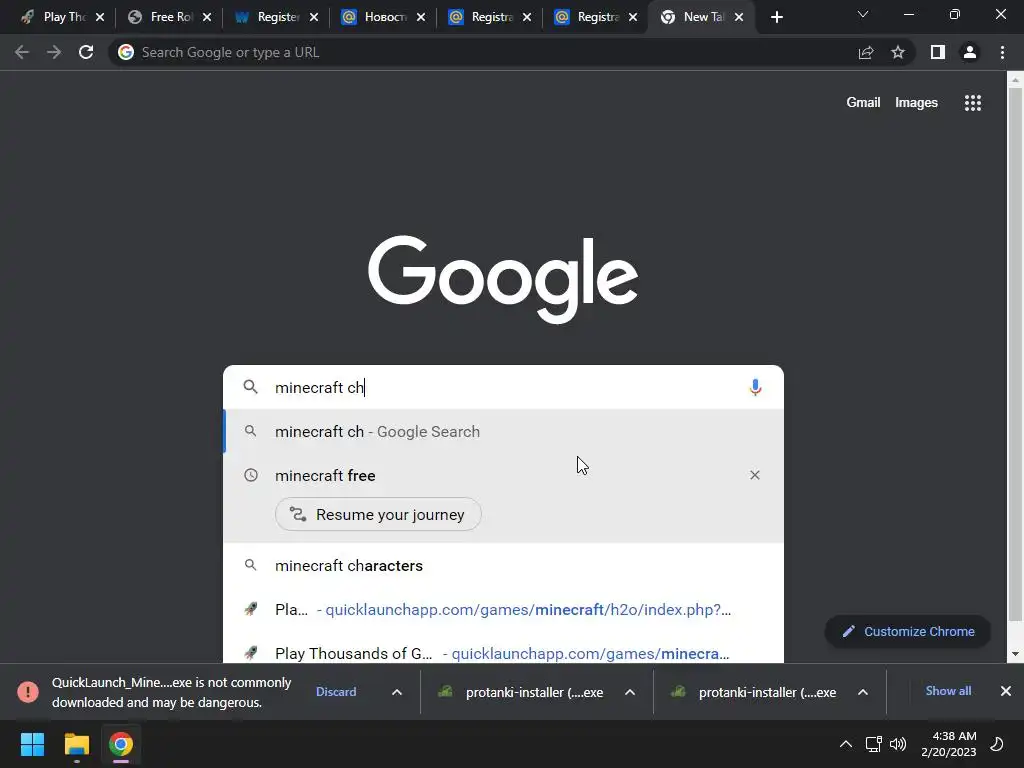Click Customize Chrome button
This screenshot has width=1024, height=768.
click(x=908, y=632)
